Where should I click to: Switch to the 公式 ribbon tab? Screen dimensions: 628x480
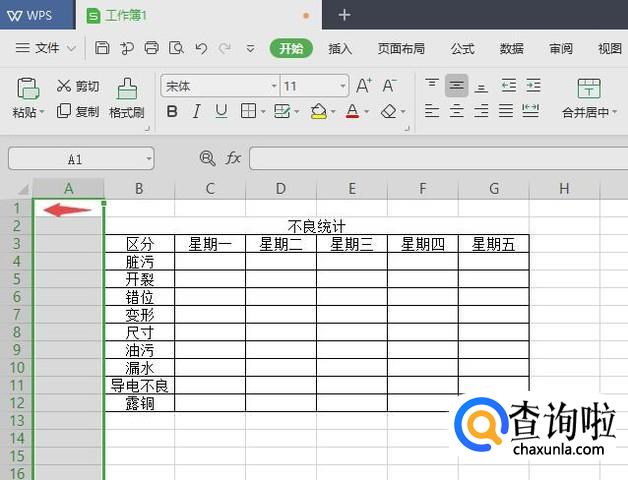pyautogui.click(x=463, y=48)
